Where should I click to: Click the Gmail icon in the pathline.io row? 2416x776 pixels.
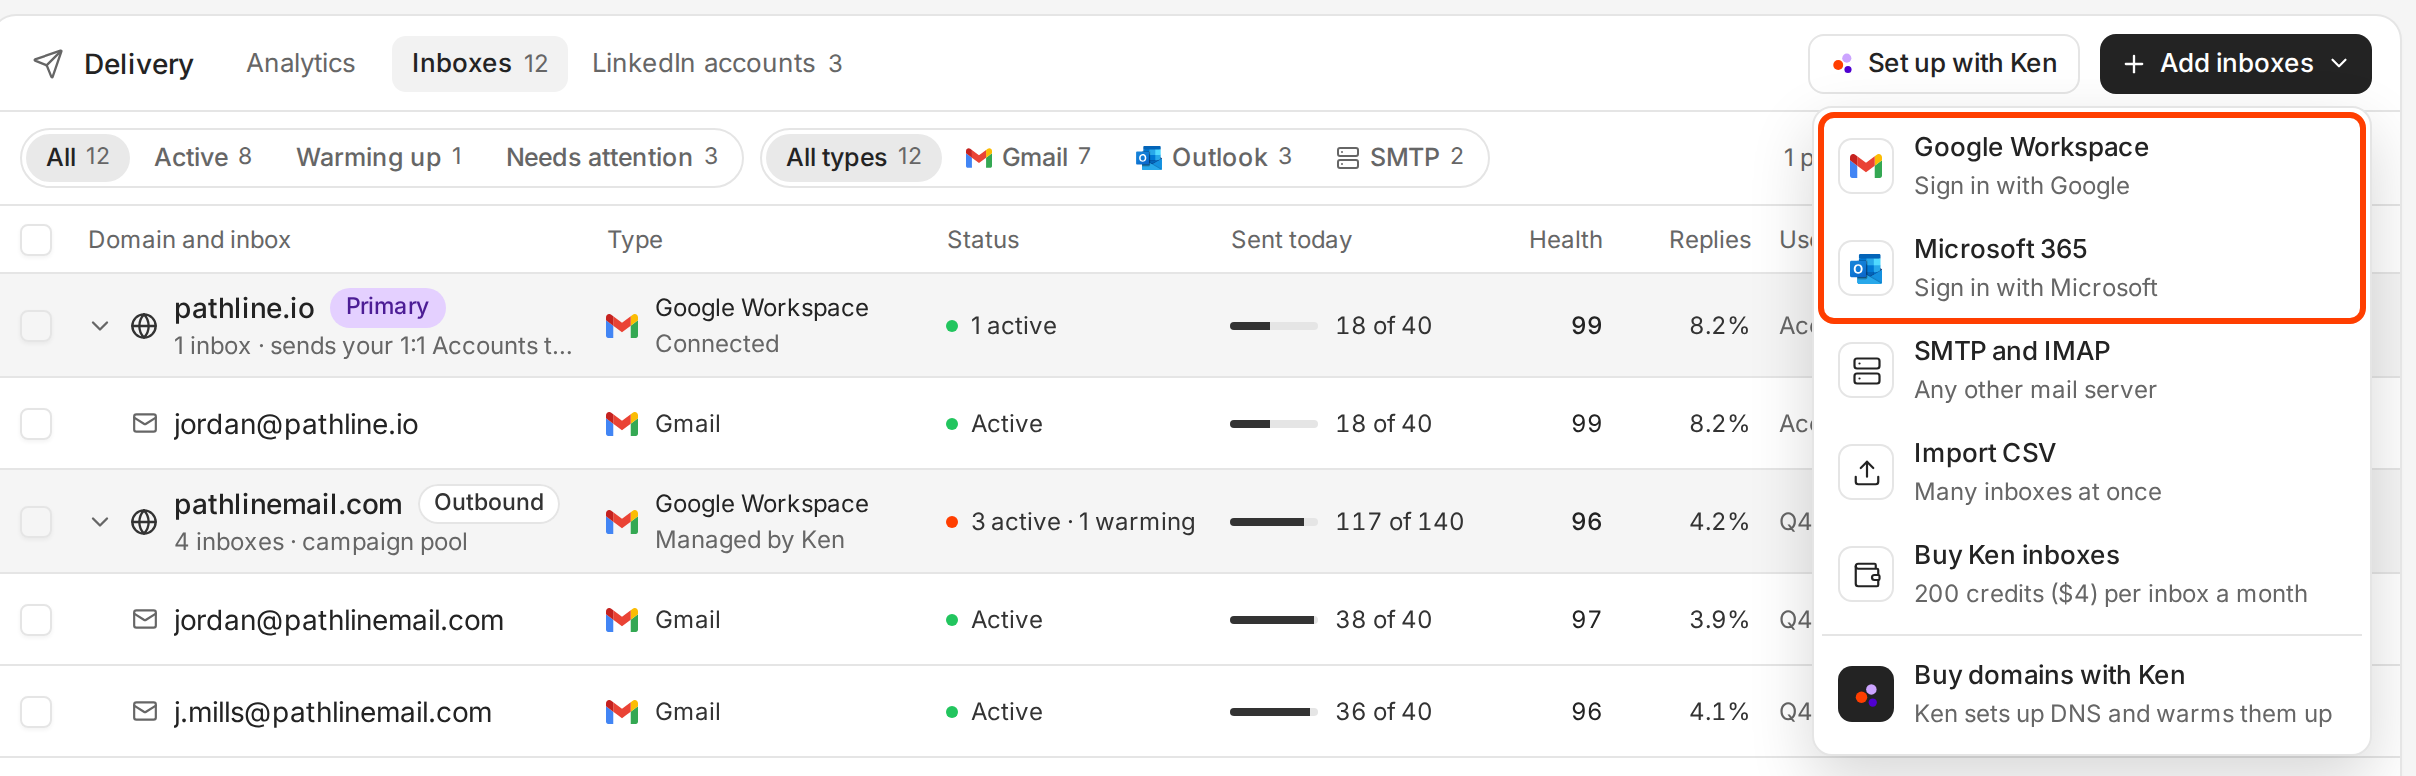(622, 326)
